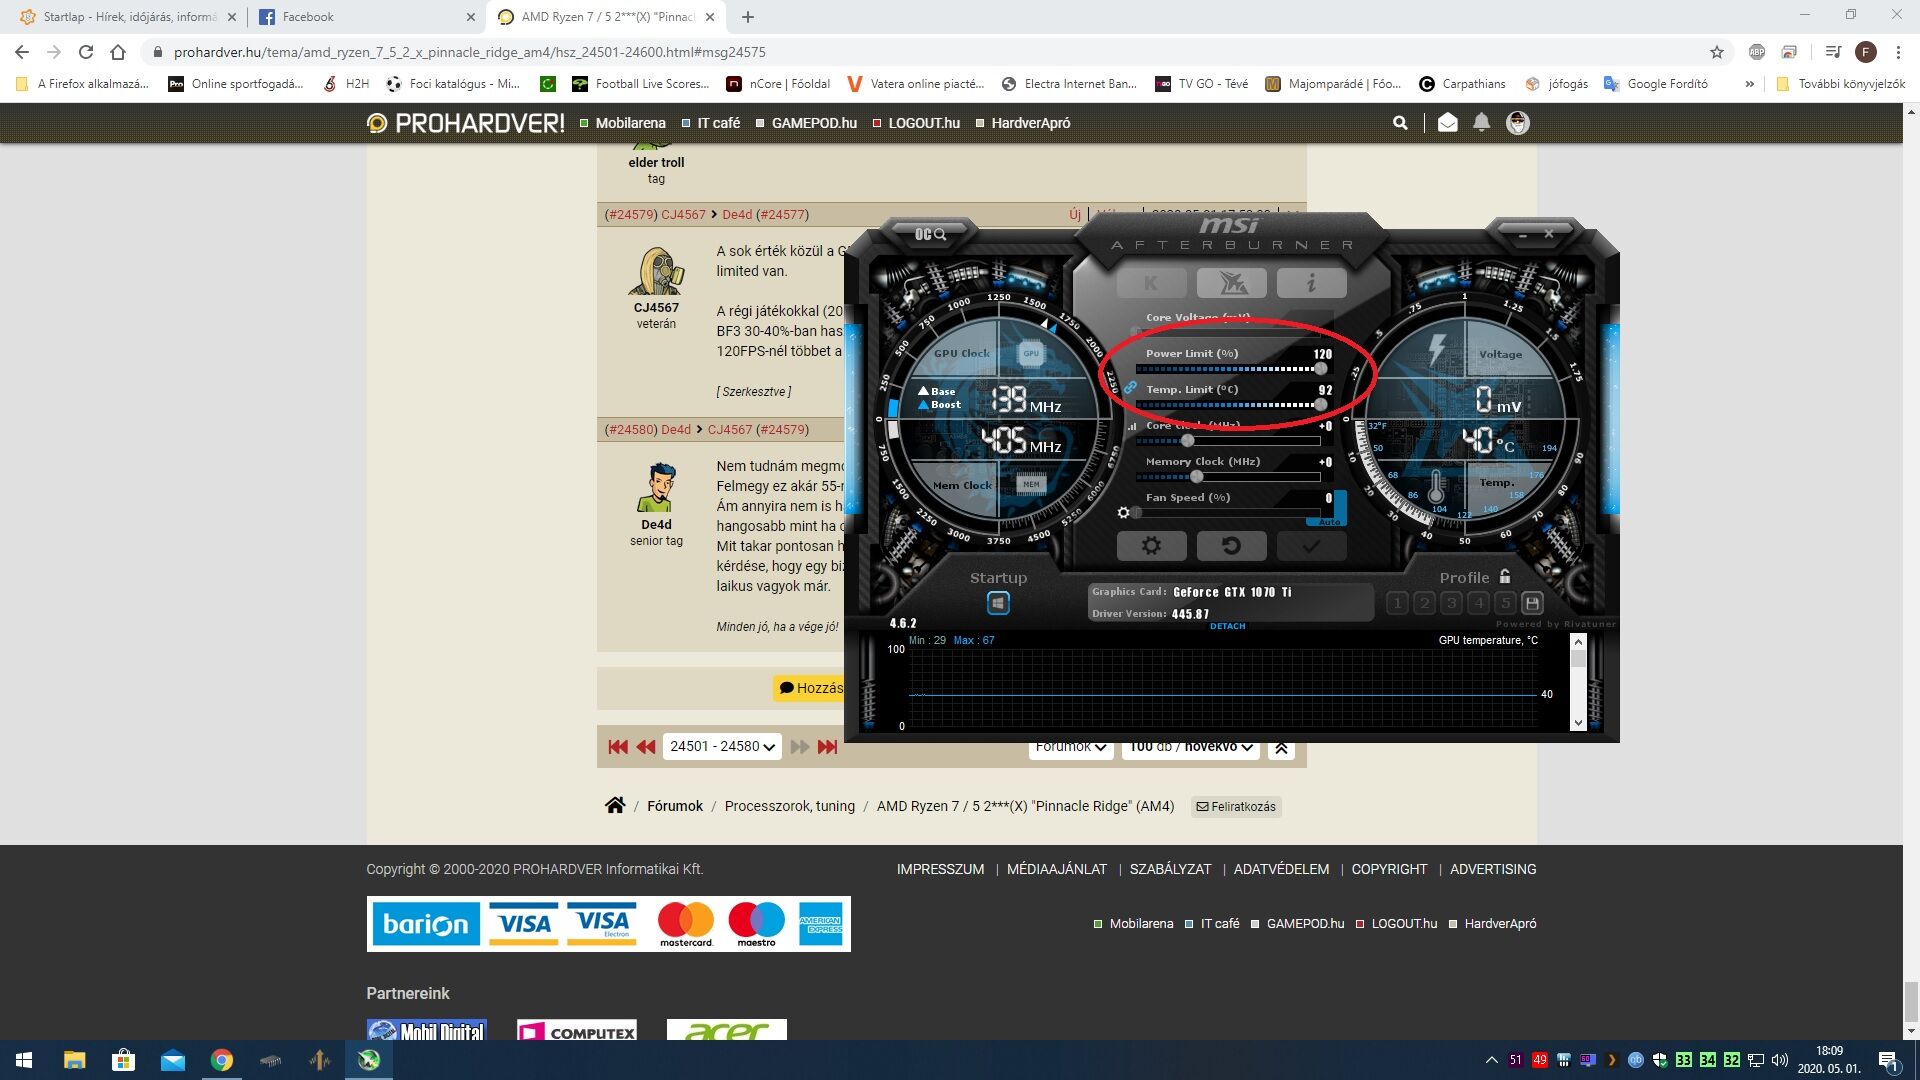Click Feliratkozás subscribe button

click(1236, 807)
